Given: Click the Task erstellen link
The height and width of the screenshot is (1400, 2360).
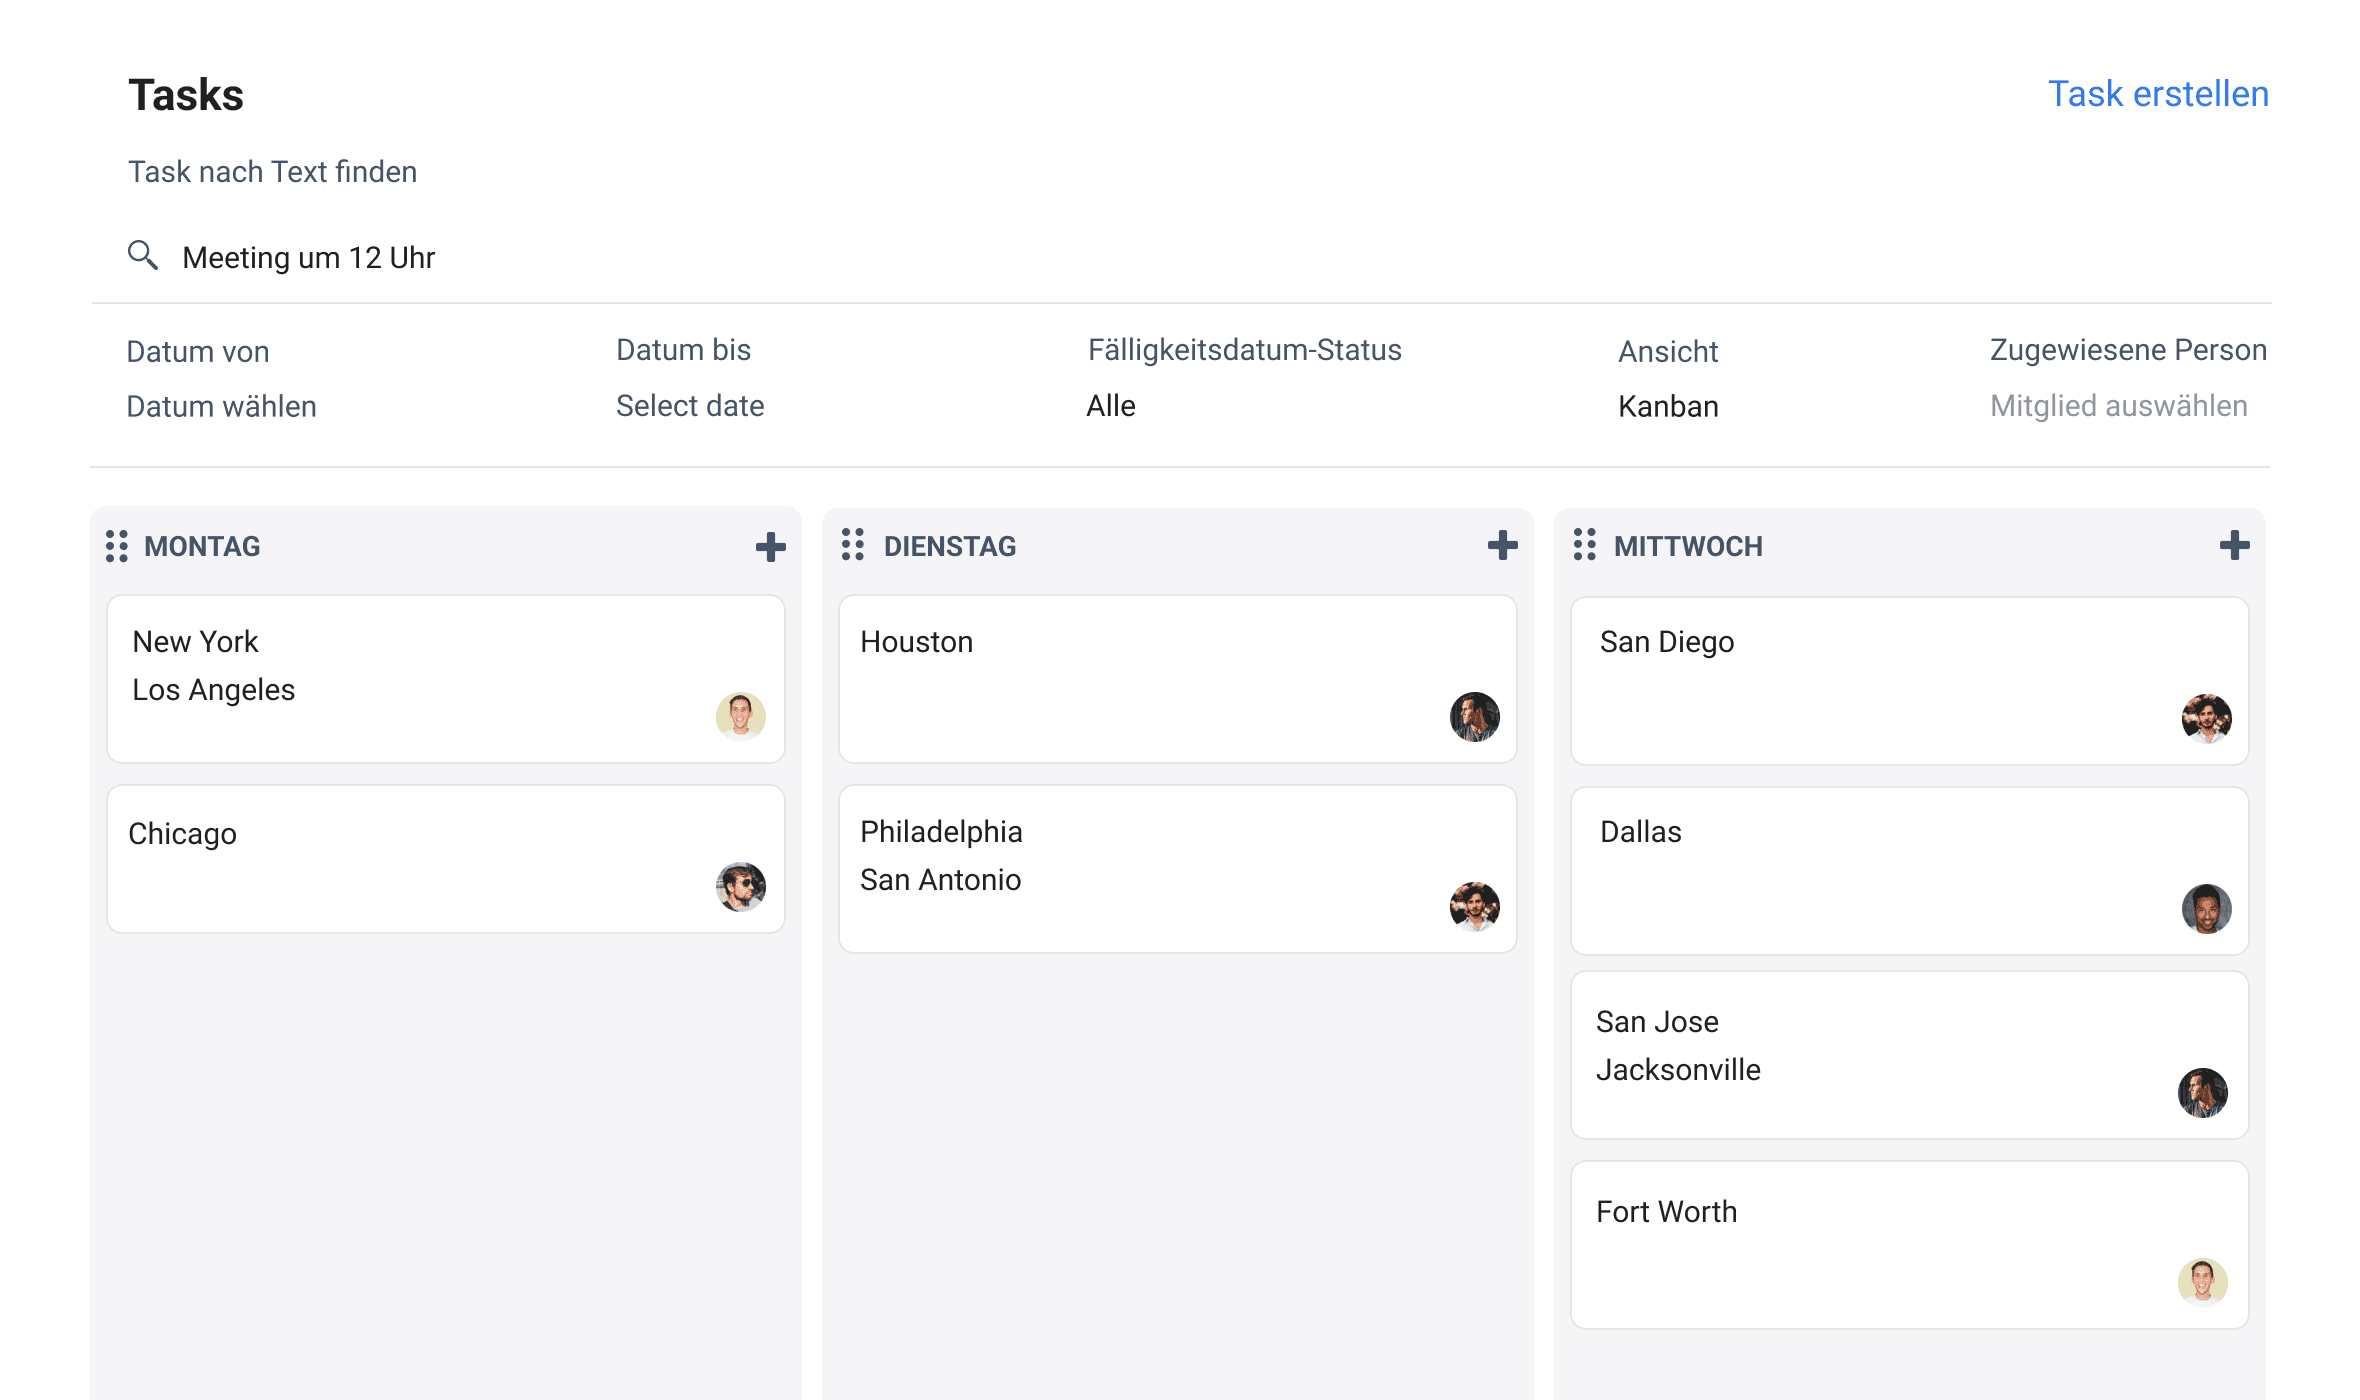Looking at the screenshot, I should click(2159, 93).
